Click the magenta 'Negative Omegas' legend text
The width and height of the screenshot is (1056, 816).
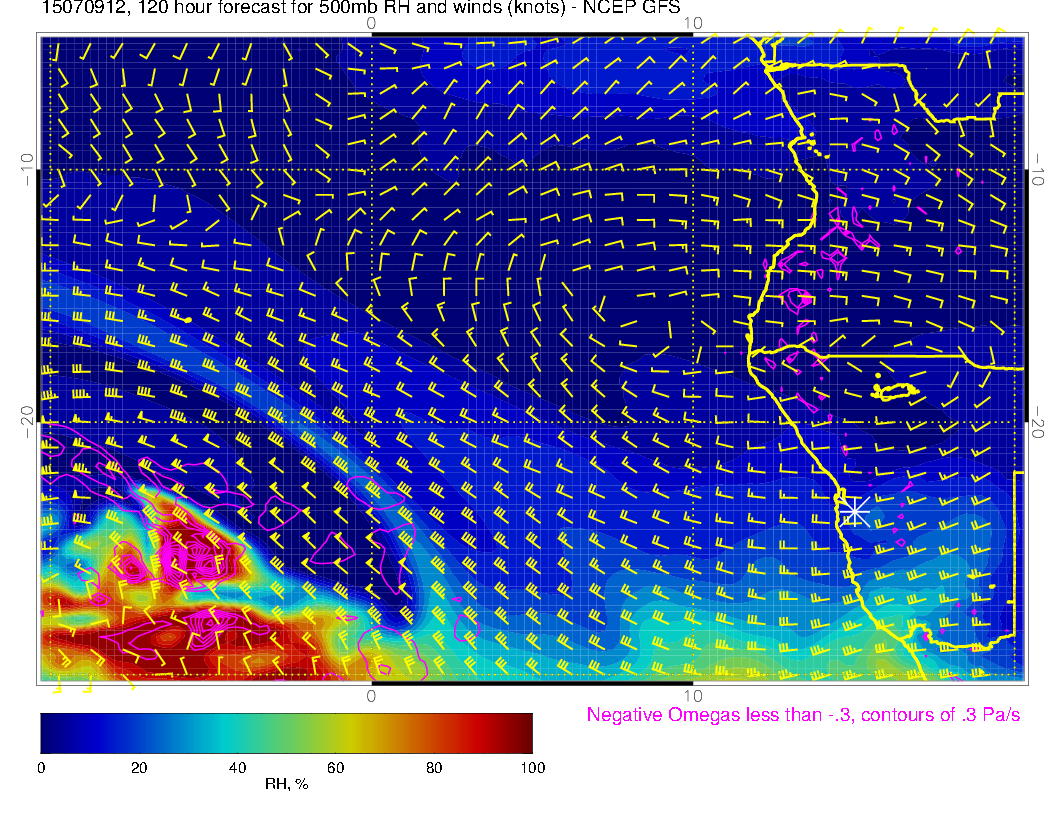803,715
